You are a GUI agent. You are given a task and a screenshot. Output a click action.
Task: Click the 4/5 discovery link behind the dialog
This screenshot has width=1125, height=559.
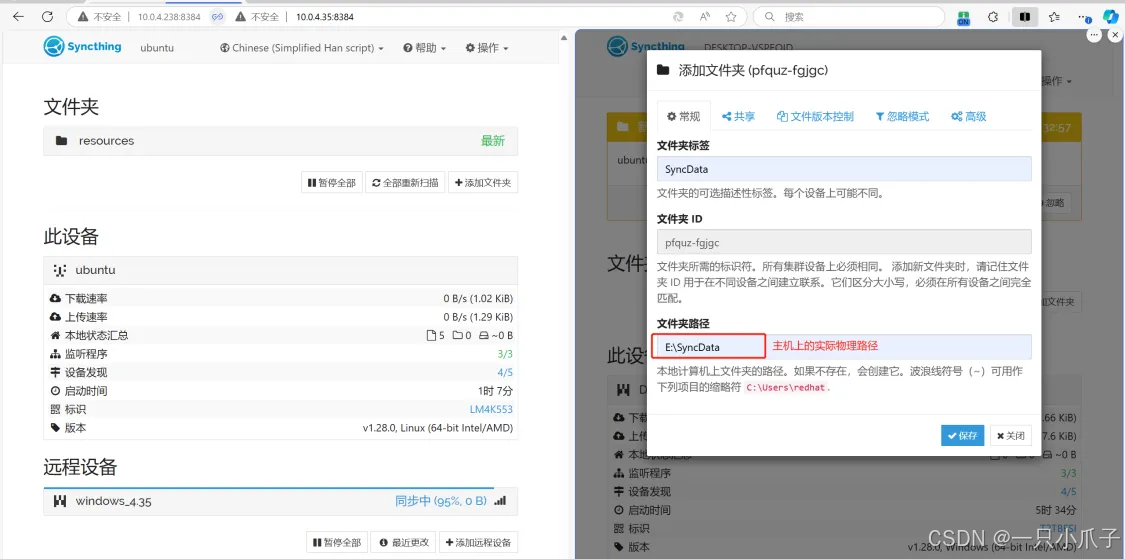point(1068,492)
